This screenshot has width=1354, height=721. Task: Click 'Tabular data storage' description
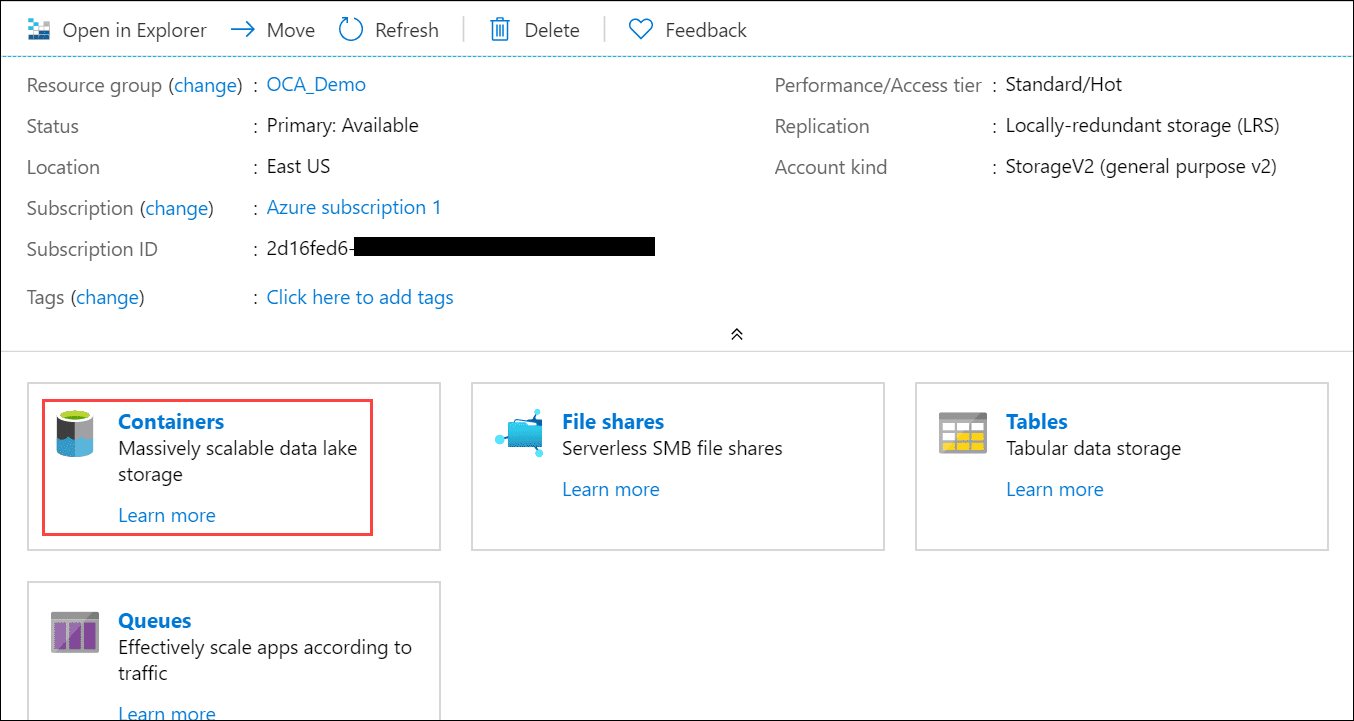pyautogui.click(x=1094, y=448)
